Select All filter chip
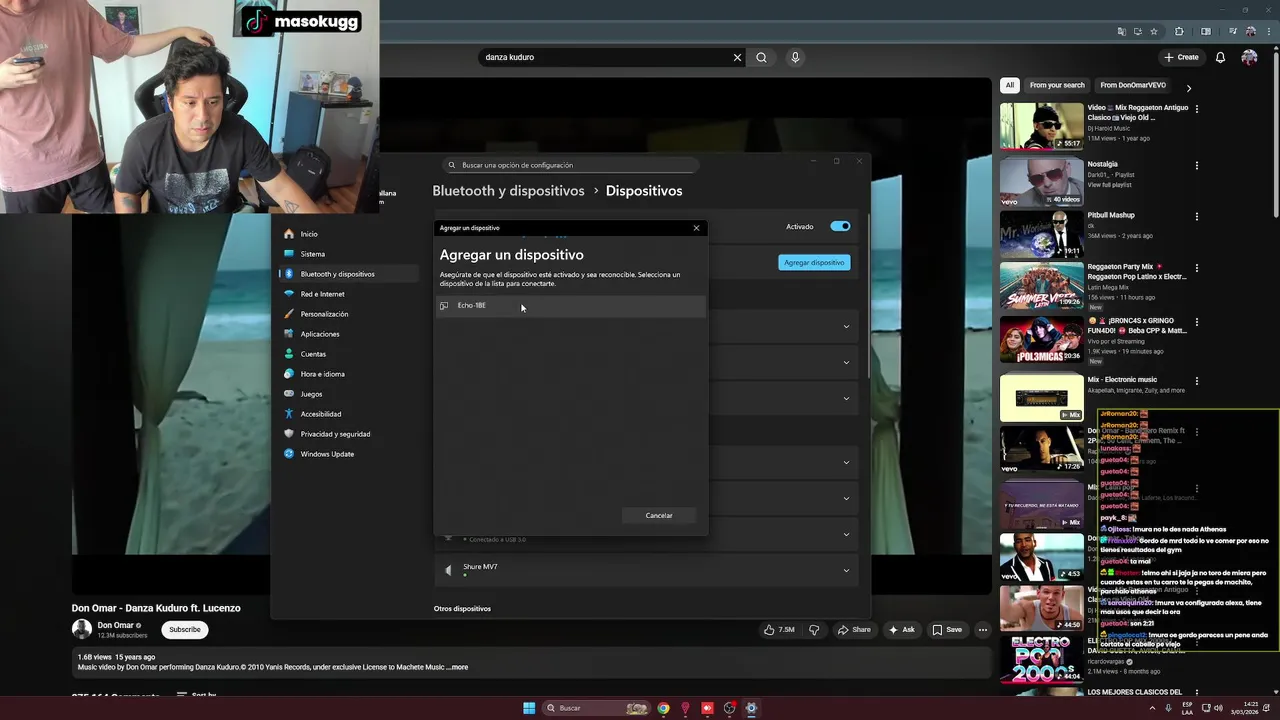This screenshot has height=720, width=1280. tap(1010, 85)
